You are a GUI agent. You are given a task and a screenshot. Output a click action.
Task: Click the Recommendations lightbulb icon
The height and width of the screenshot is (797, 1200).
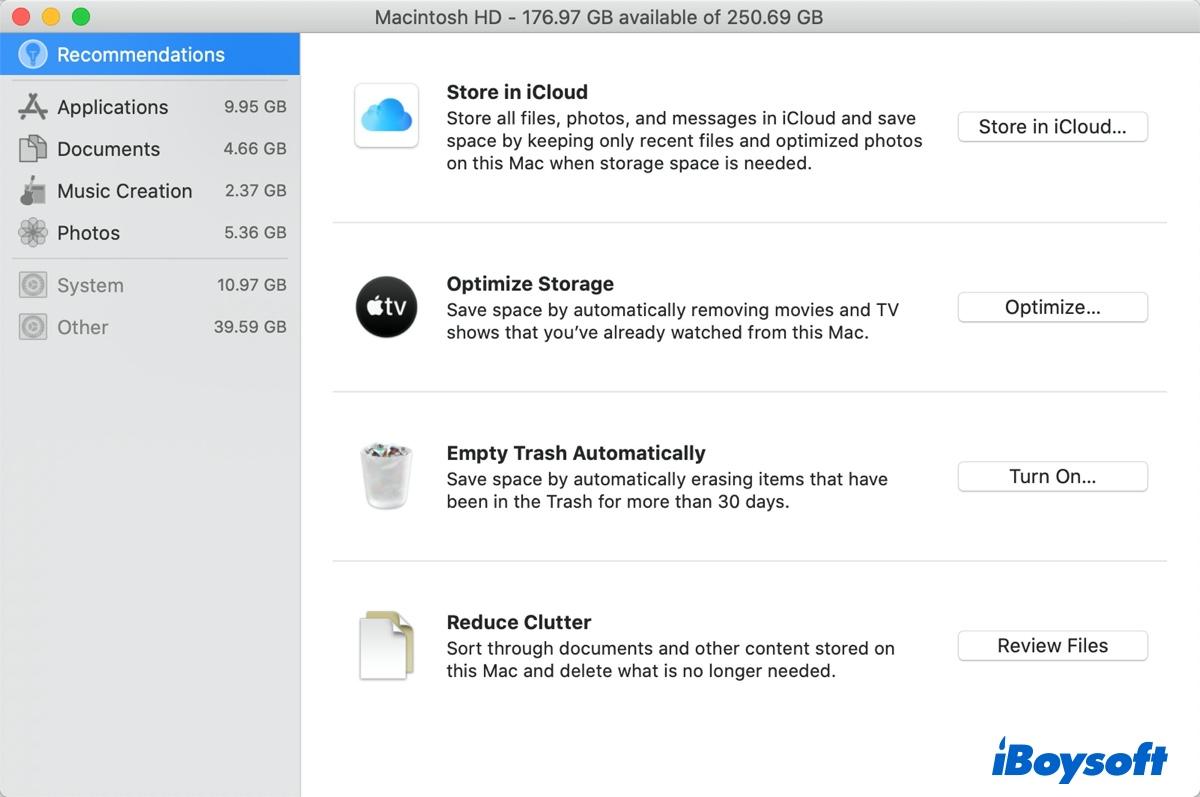tap(33, 55)
